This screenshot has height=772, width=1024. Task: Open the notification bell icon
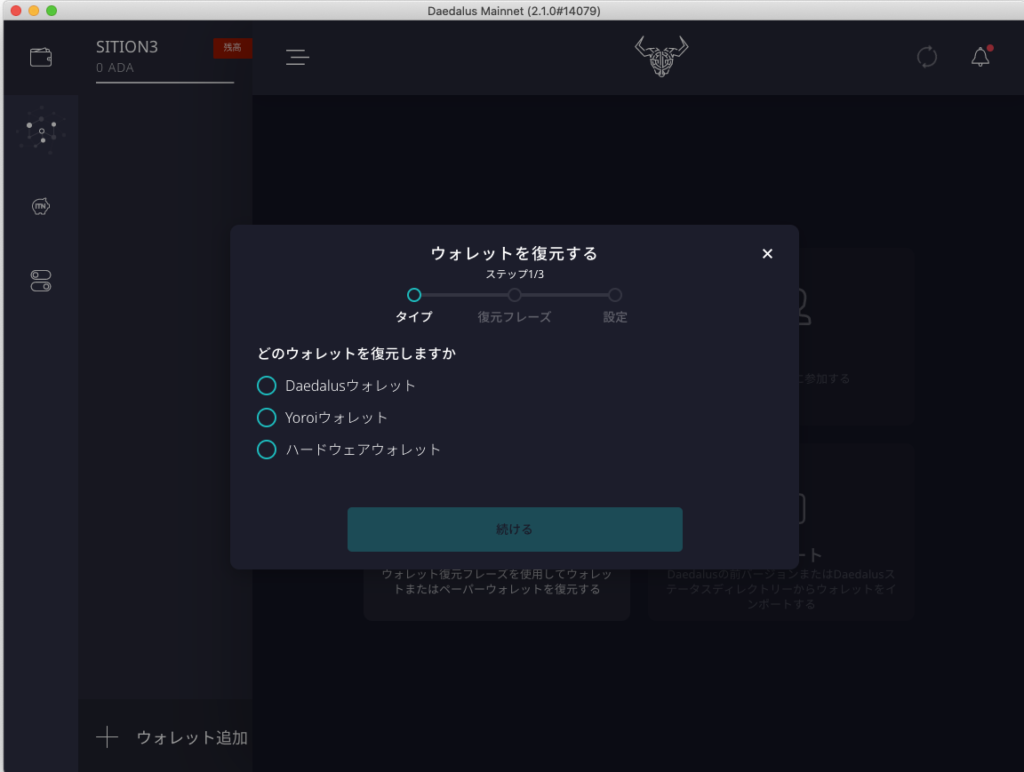pos(980,57)
